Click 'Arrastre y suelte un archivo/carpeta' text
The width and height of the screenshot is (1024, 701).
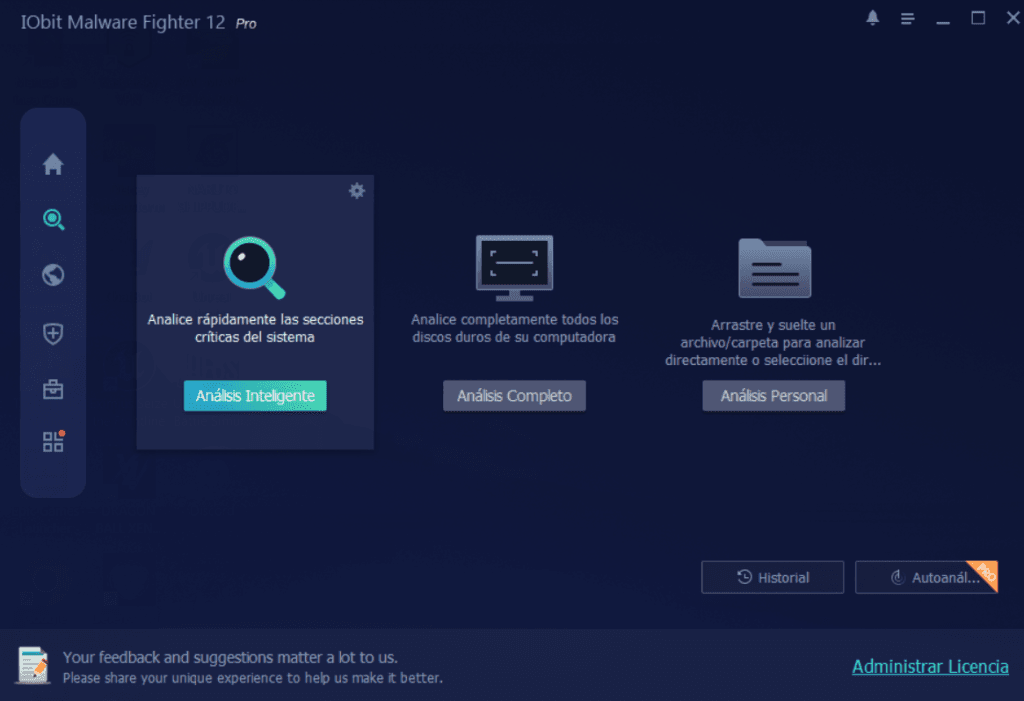(773, 342)
